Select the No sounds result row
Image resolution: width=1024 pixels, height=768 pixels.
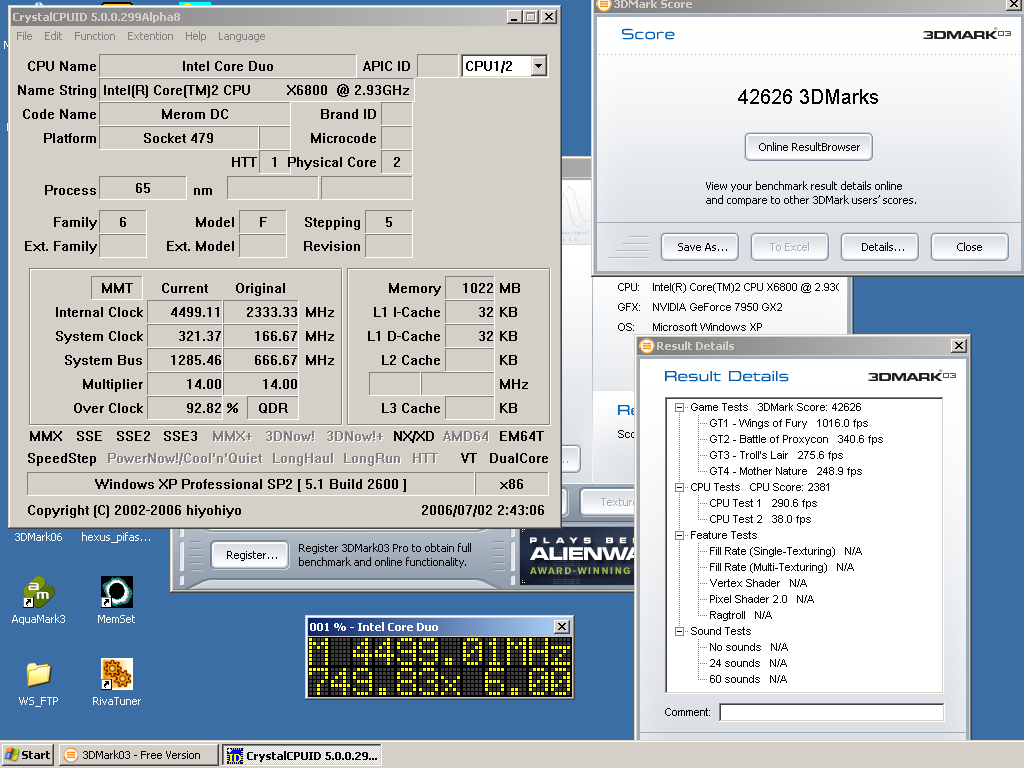748,647
